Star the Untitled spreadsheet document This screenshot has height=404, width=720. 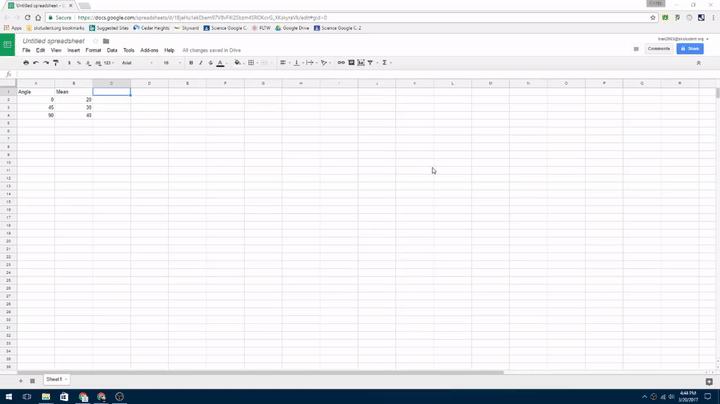pyautogui.click(x=96, y=41)
